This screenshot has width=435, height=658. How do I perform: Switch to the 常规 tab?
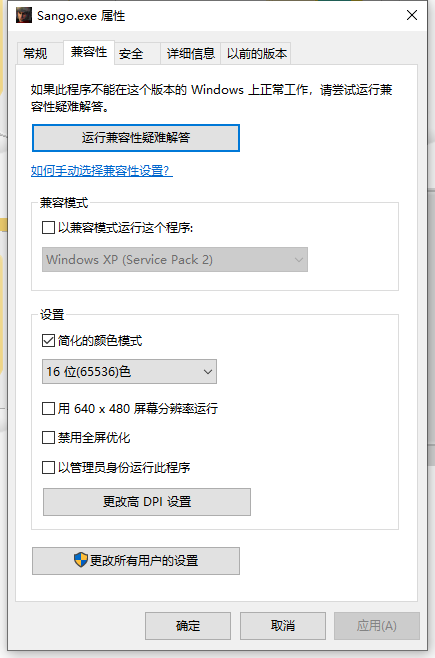point(35,54)
